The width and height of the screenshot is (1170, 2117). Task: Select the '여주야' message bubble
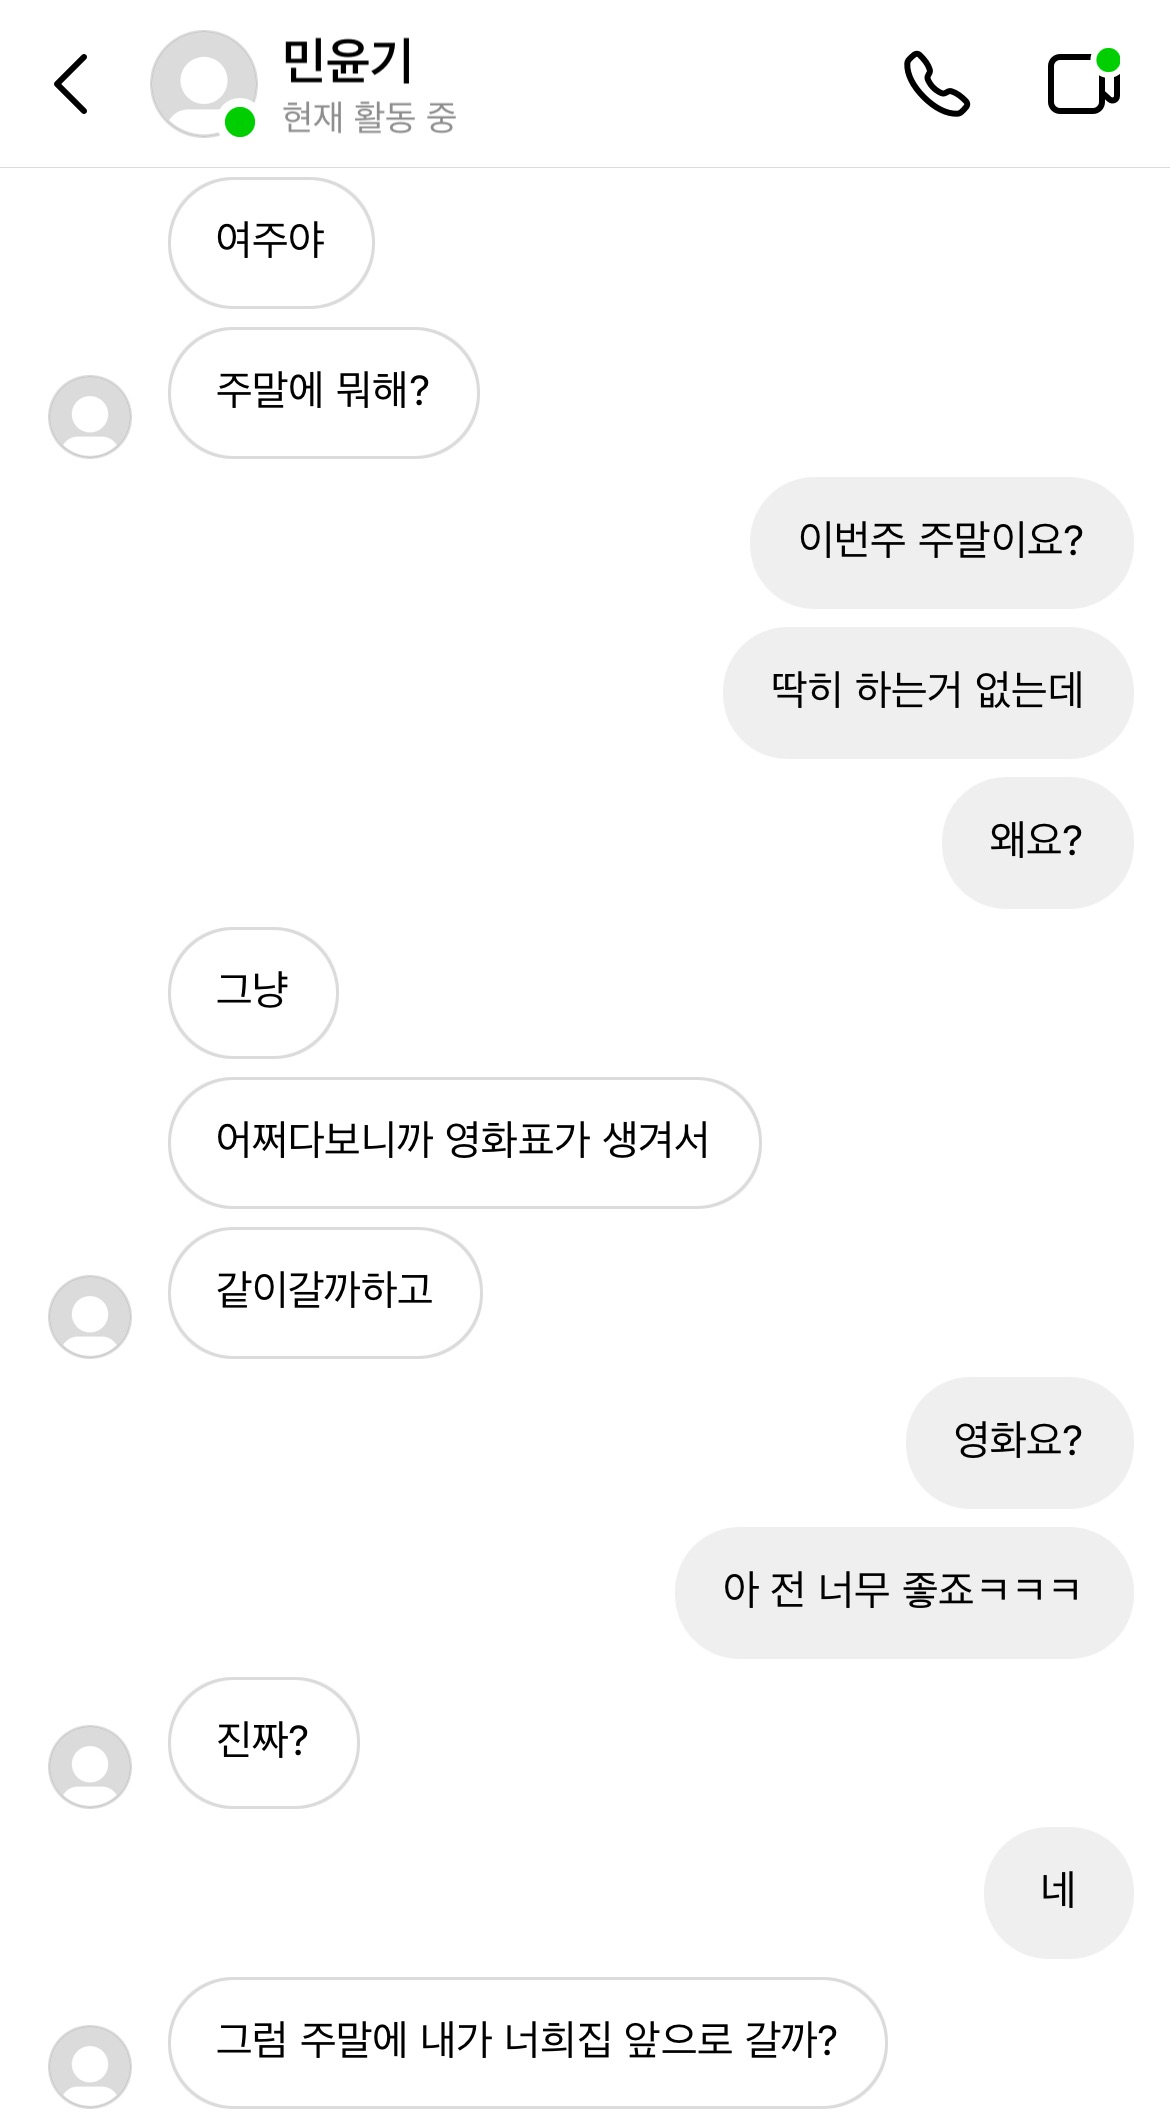(271, 242)
